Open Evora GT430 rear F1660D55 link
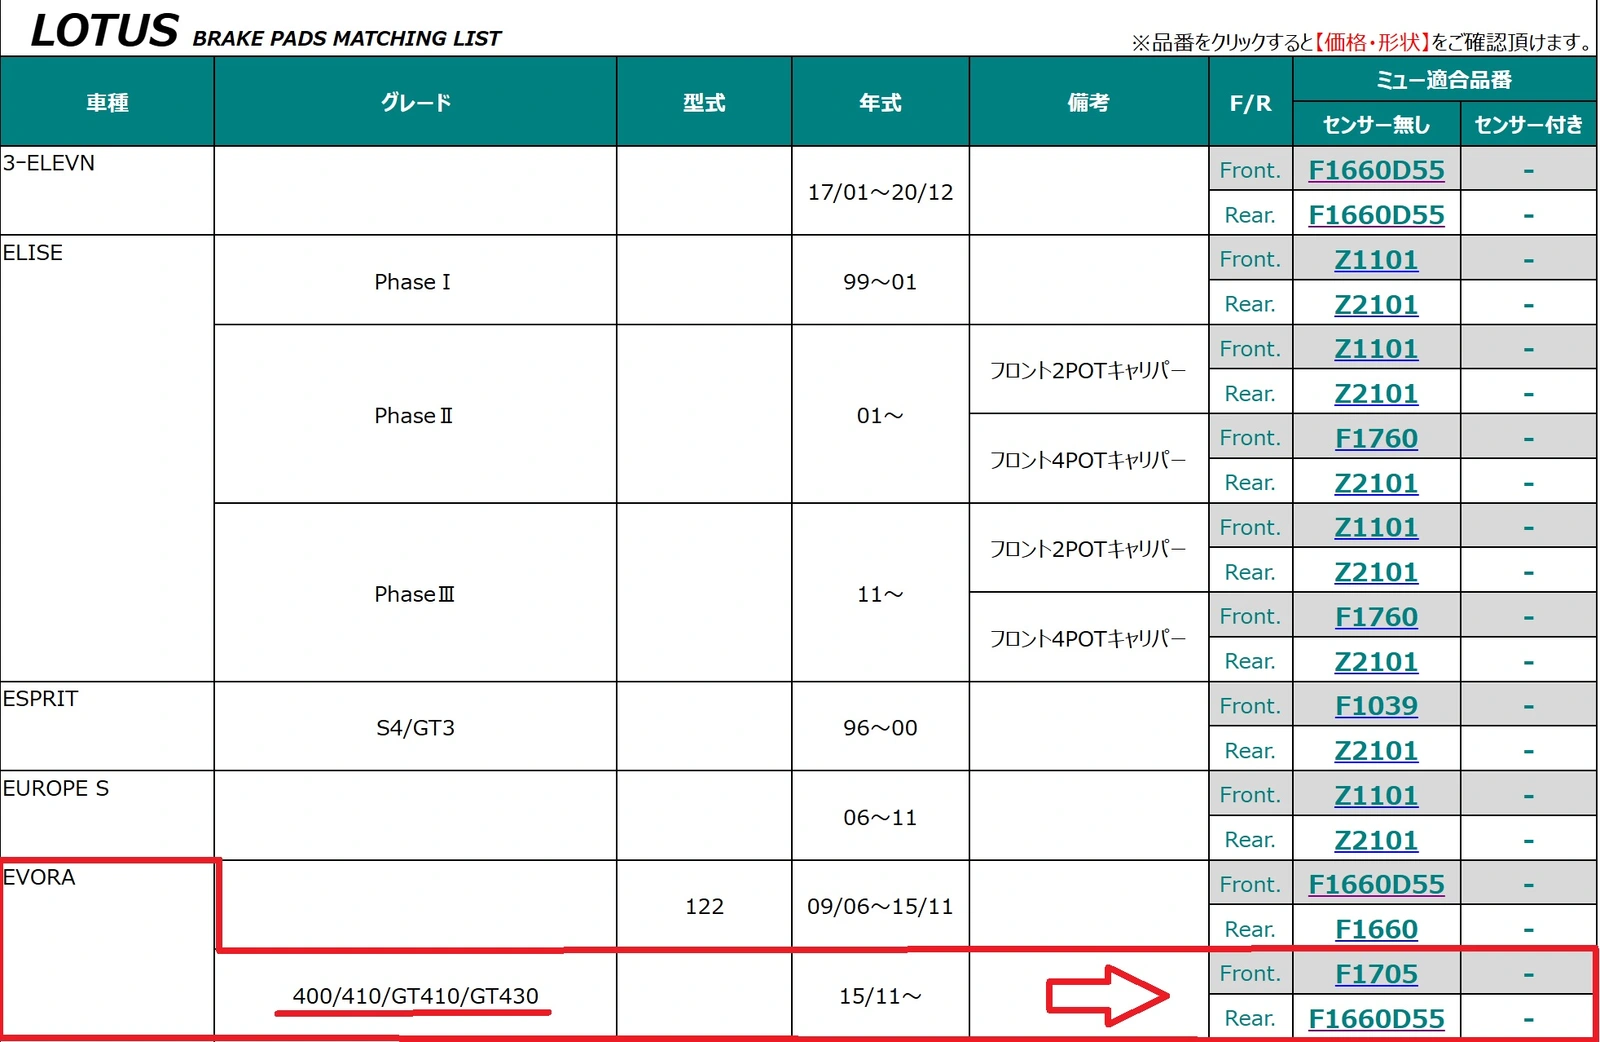 pyautogui.click(x=1376, y=1018)
